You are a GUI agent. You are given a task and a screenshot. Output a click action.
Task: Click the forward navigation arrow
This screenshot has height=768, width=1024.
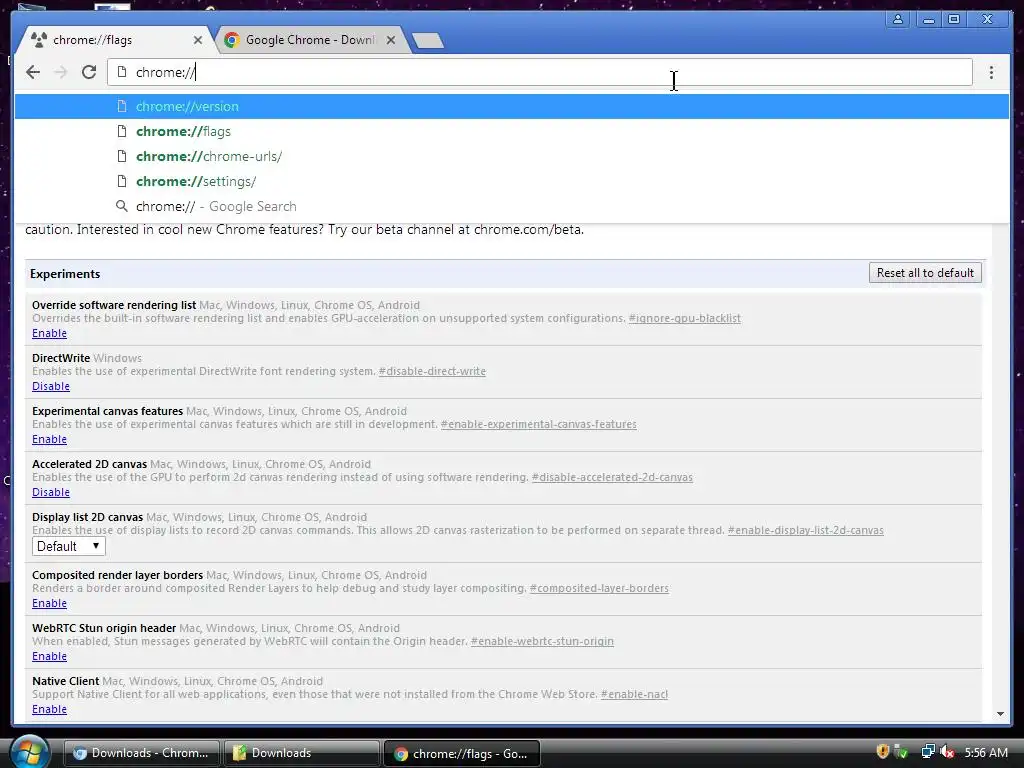pyautogui.click(x=61, y=72)
